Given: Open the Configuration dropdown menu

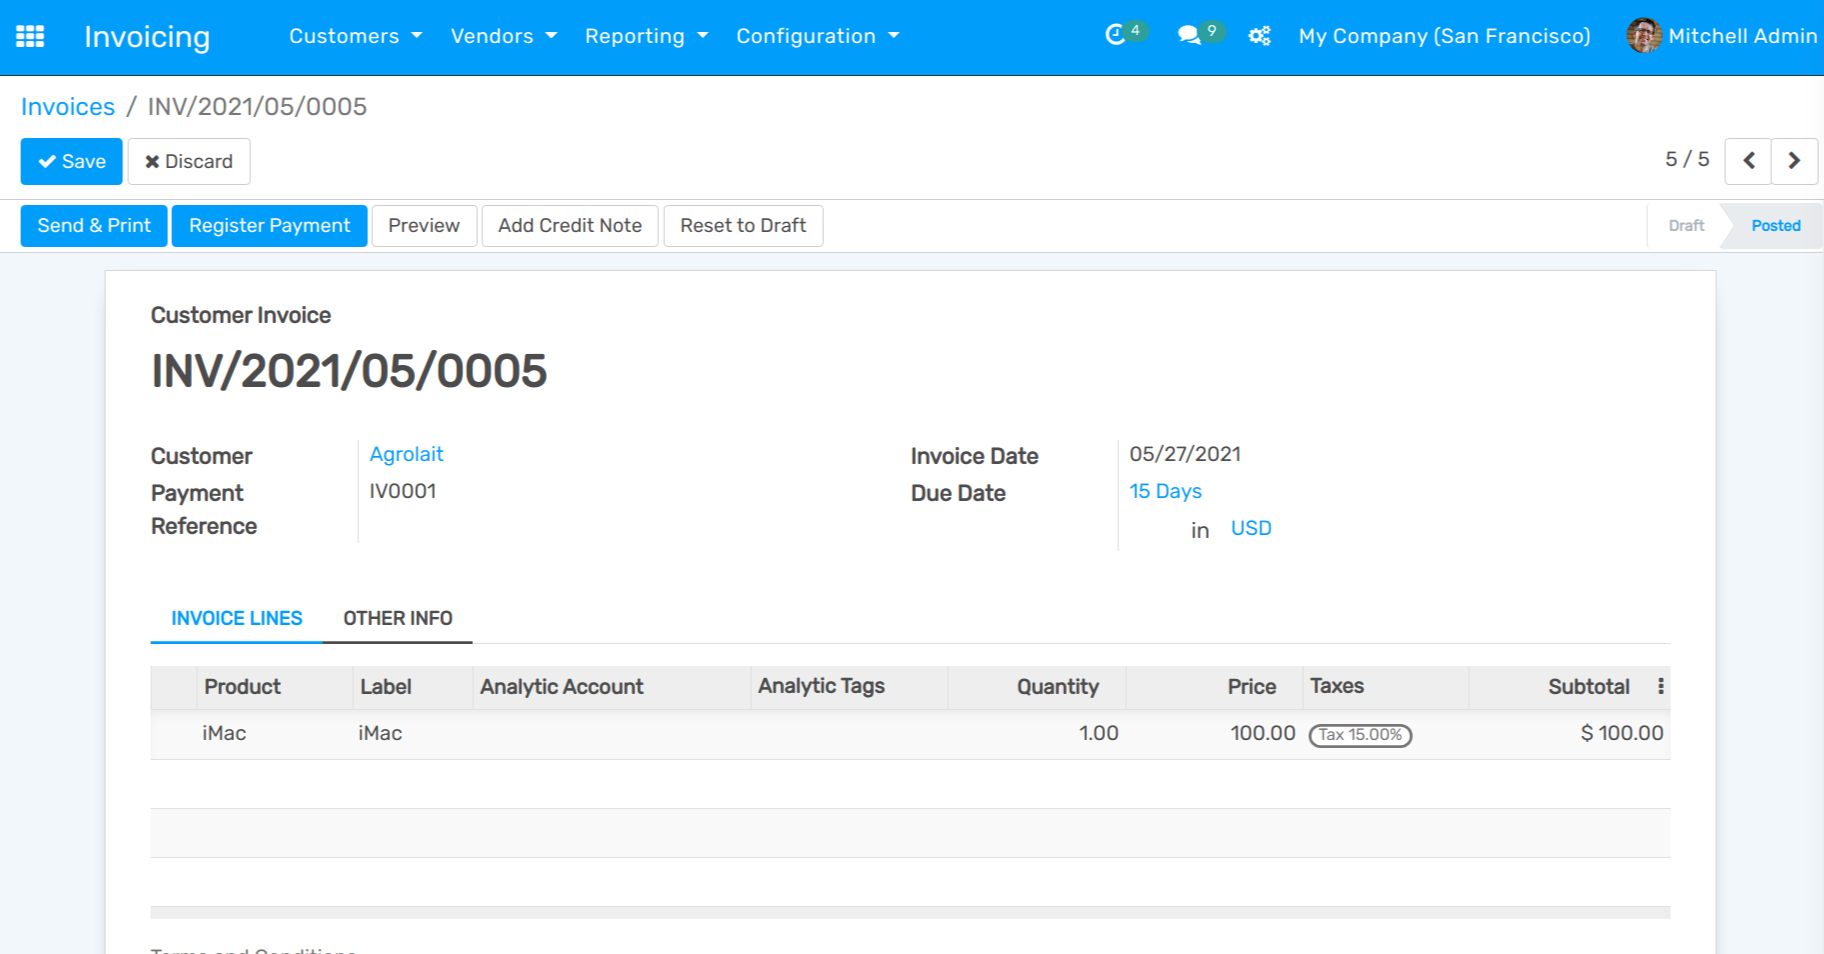Looking at the screenshot, I should [x=817, y=36].
